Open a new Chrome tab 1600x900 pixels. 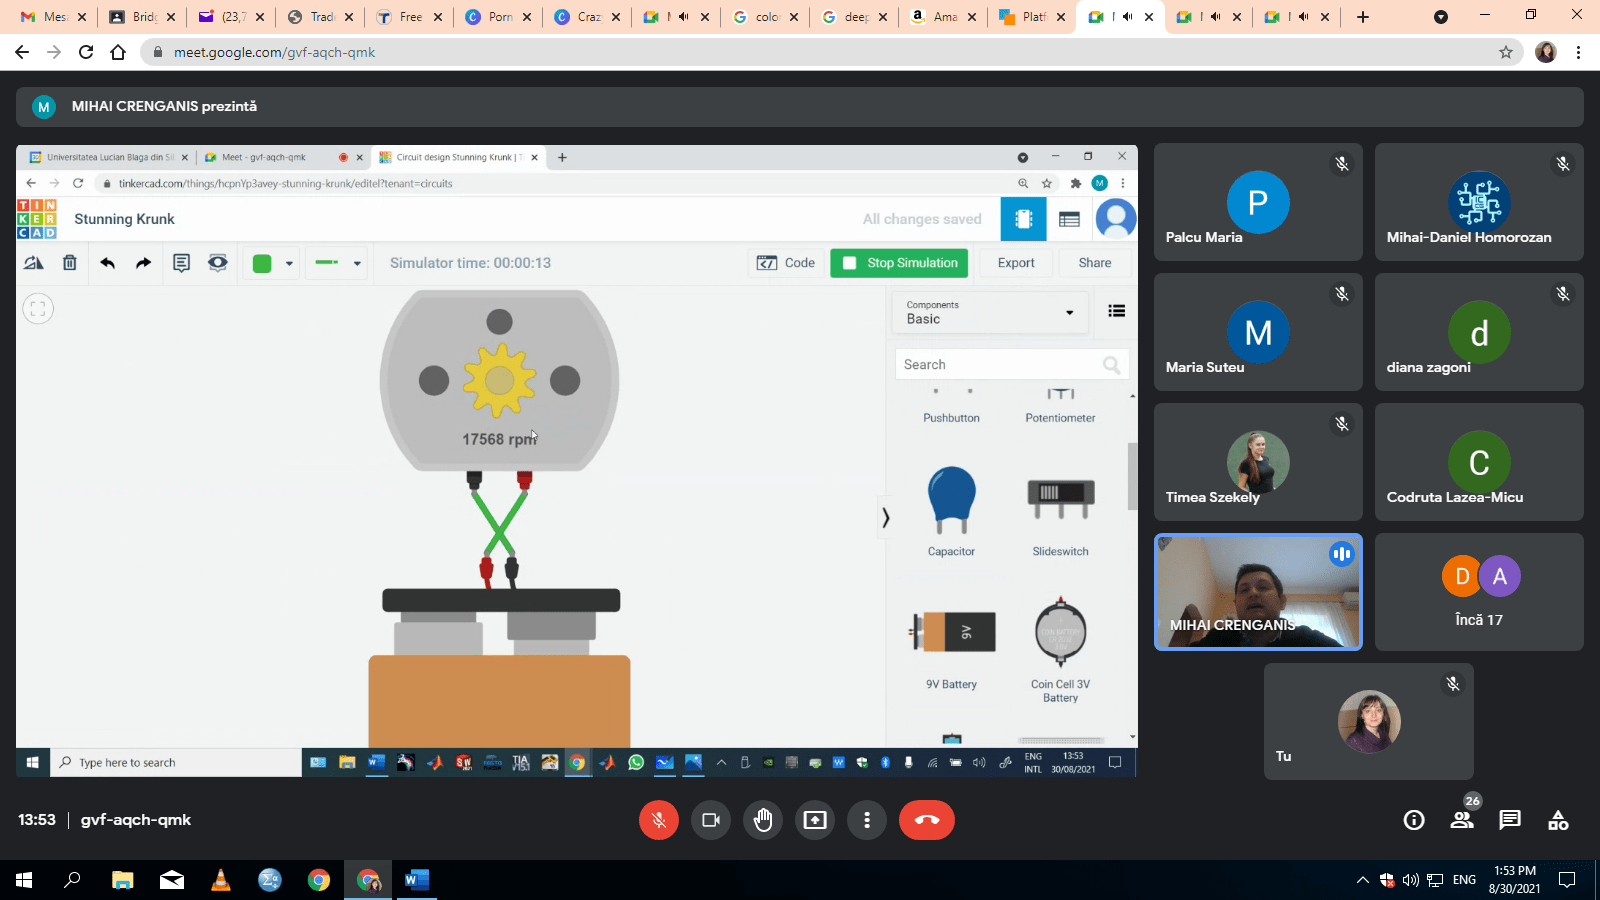1363,17
